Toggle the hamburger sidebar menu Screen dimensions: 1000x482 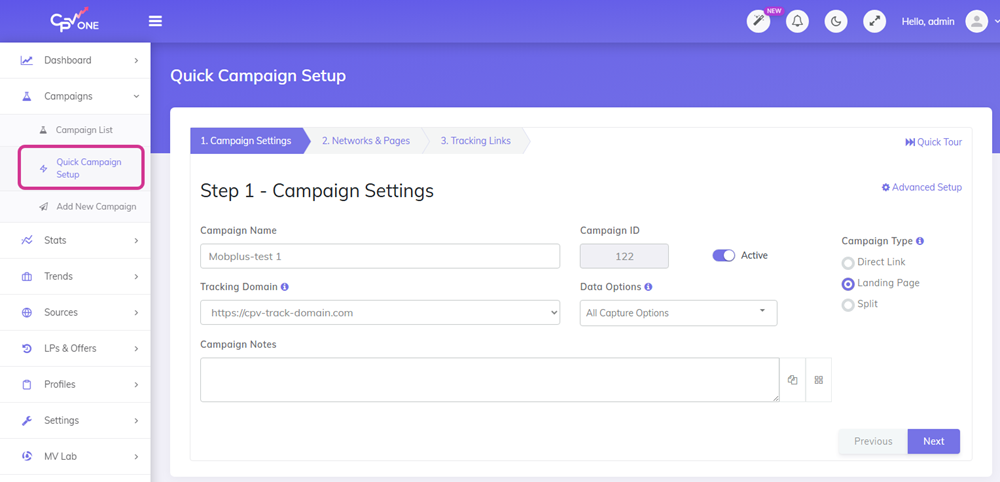(155, 21)
